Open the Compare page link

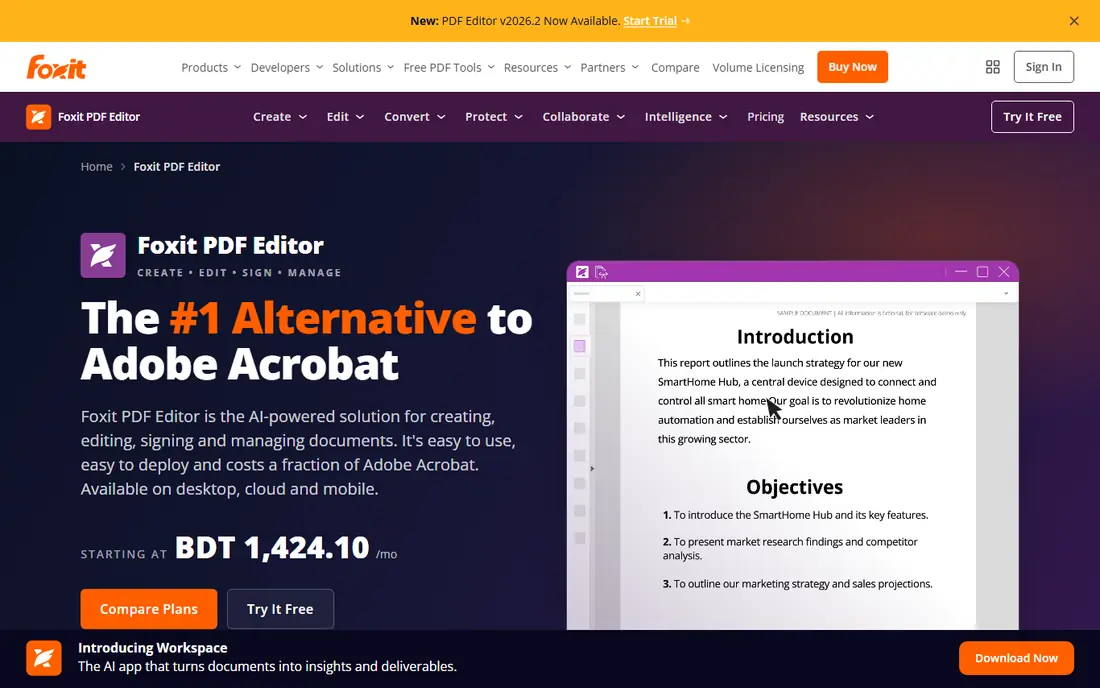tap(675, 67)
